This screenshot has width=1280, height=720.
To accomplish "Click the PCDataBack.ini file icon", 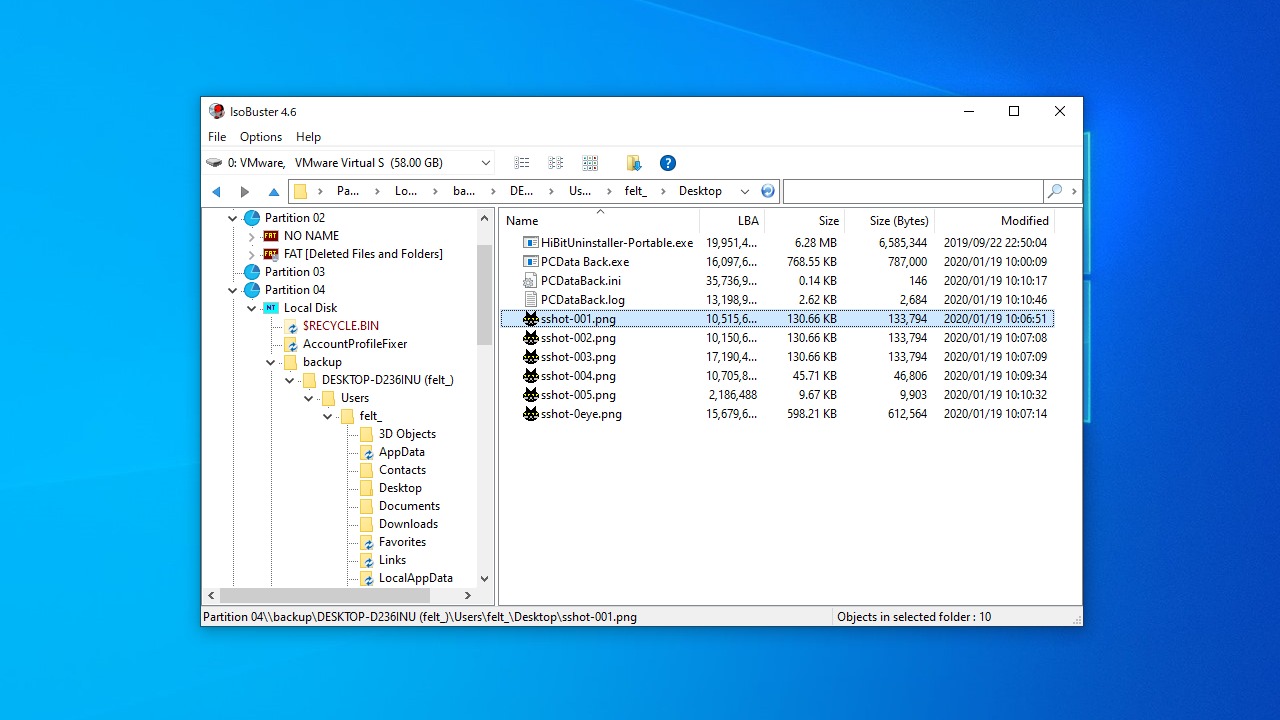I will point(531,281).
